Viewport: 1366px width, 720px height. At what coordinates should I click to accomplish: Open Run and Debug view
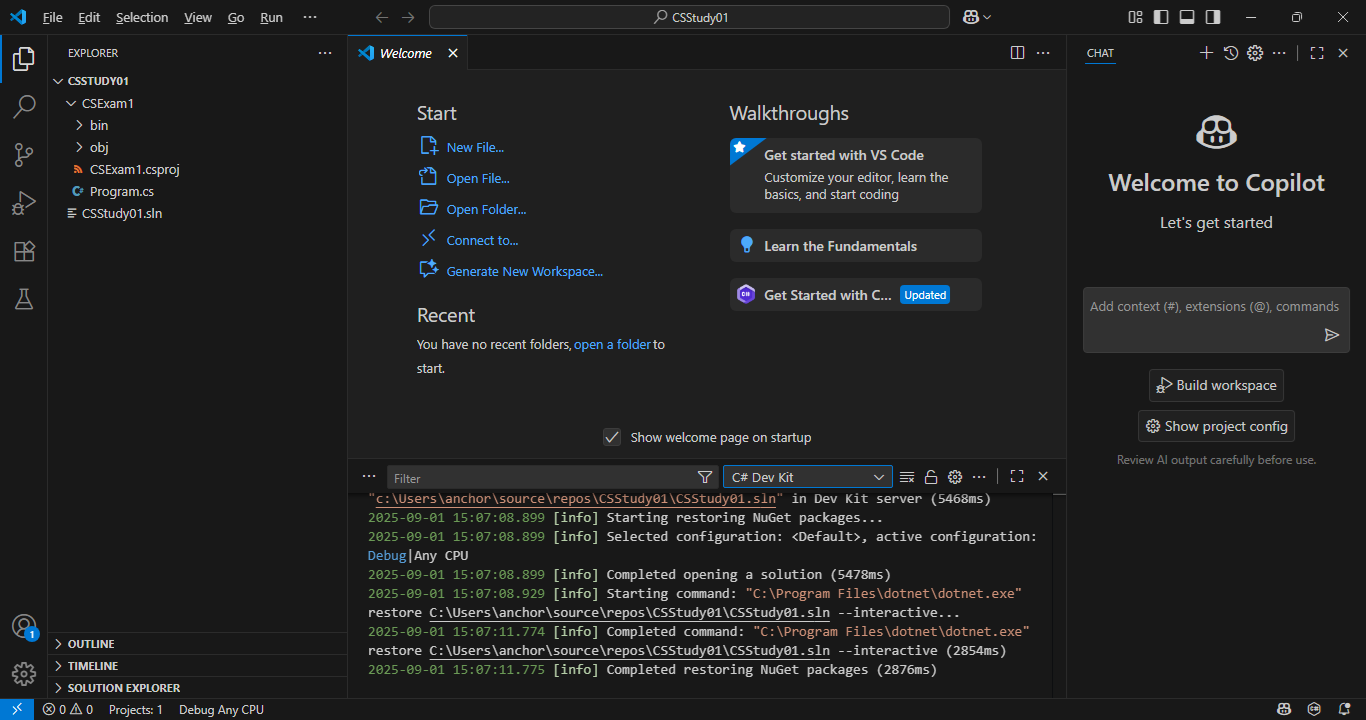pyautogui.click(x=24, y=203)
